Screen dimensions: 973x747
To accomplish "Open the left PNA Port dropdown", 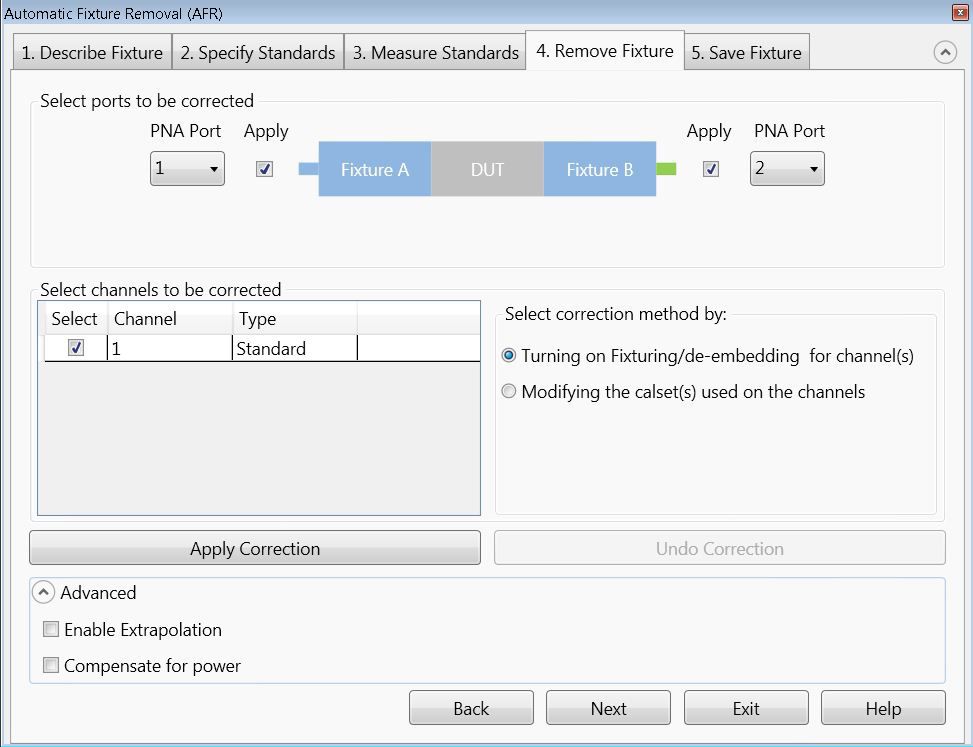I will [x=187, y=169].
